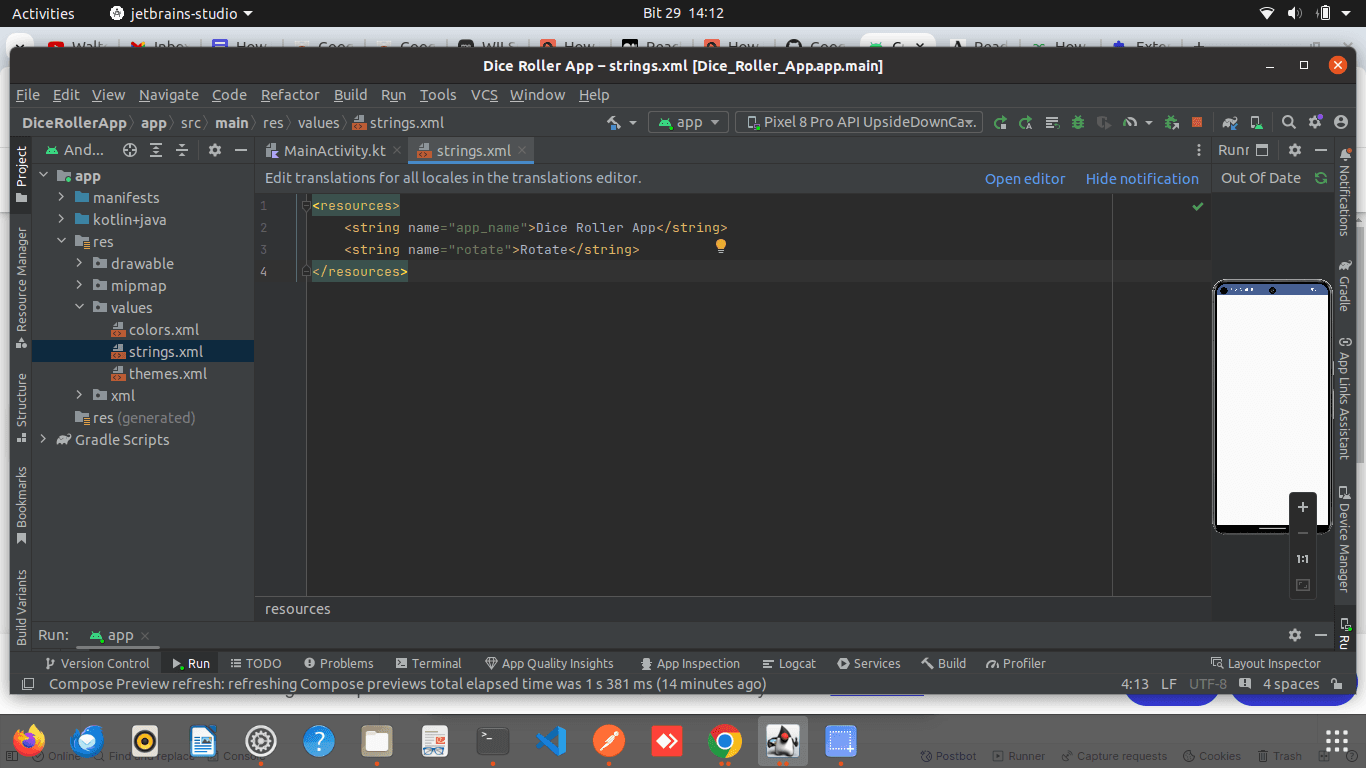Screen dimensions: 1366x768
Task: Click Attach Debugger to Android Process icon
Action: (x=1172, y=122)
